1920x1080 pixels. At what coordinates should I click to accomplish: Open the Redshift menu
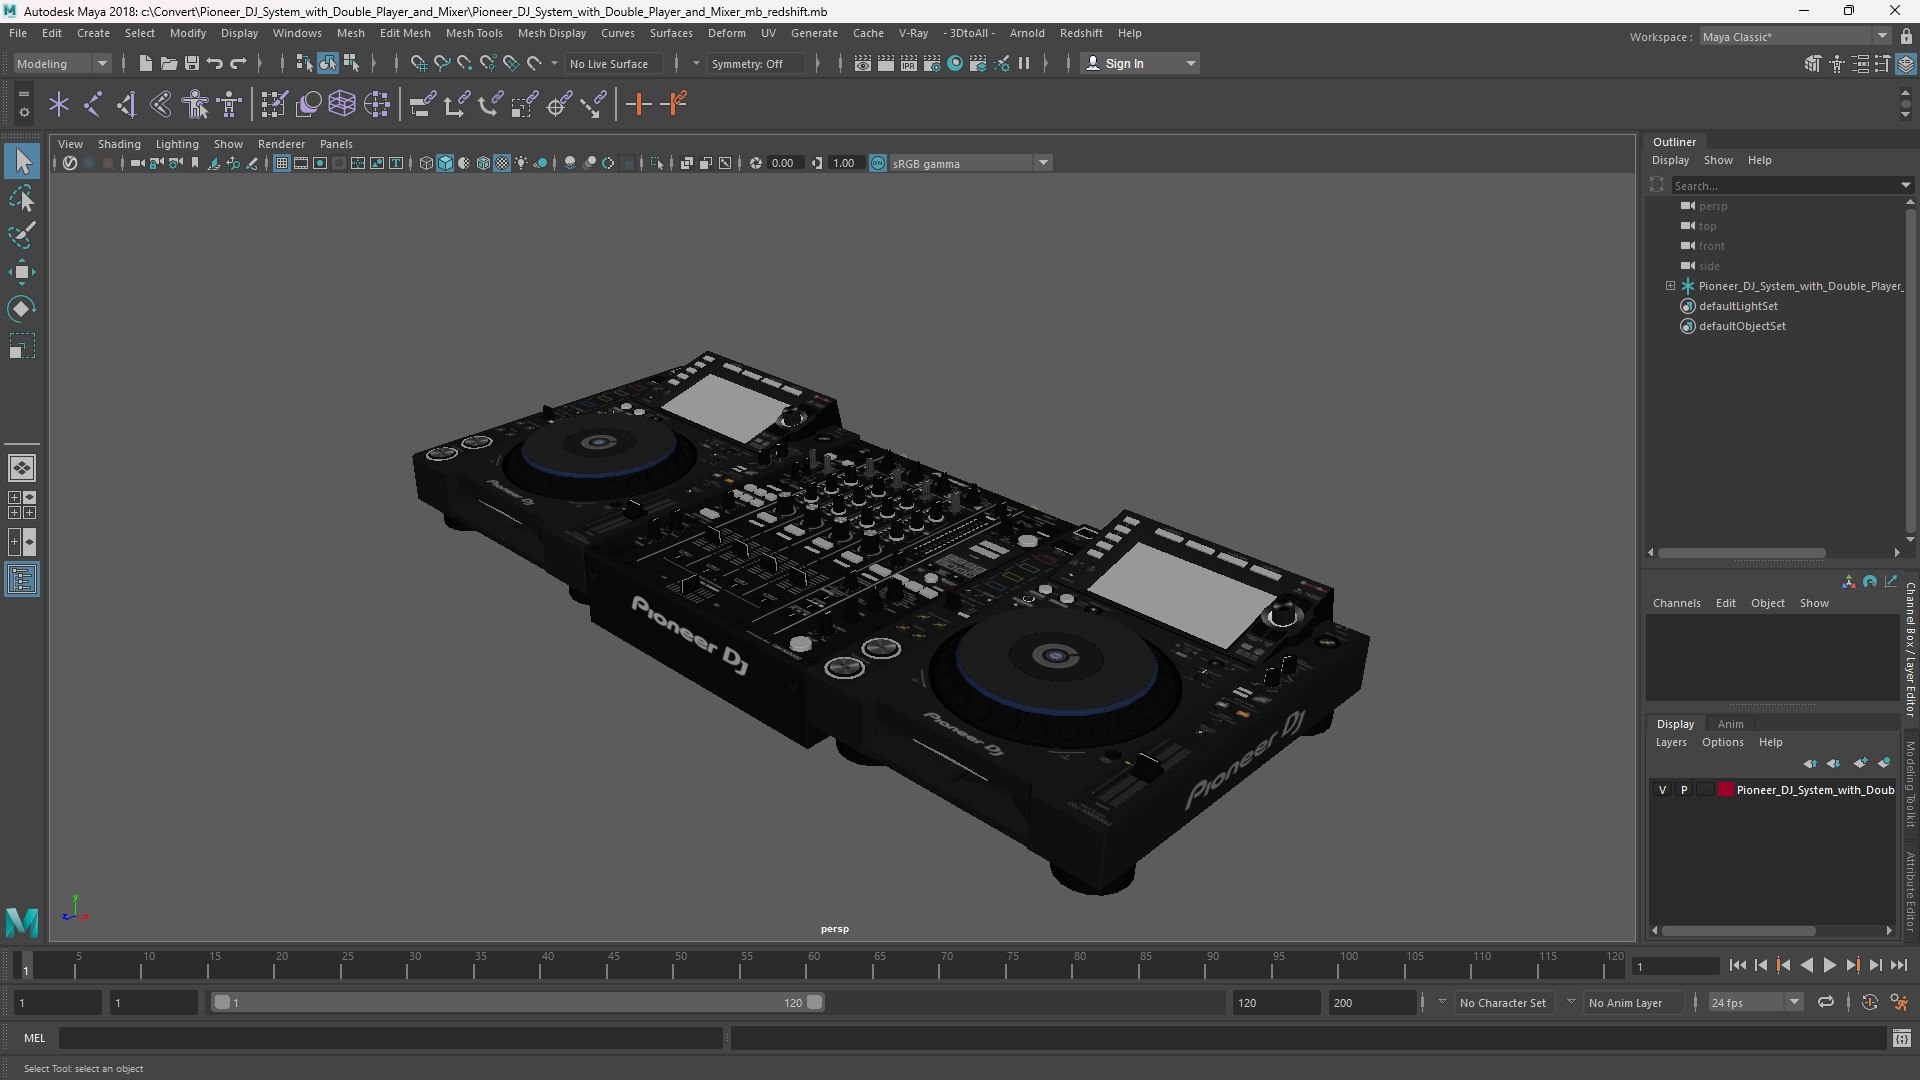click(1080, 33)
